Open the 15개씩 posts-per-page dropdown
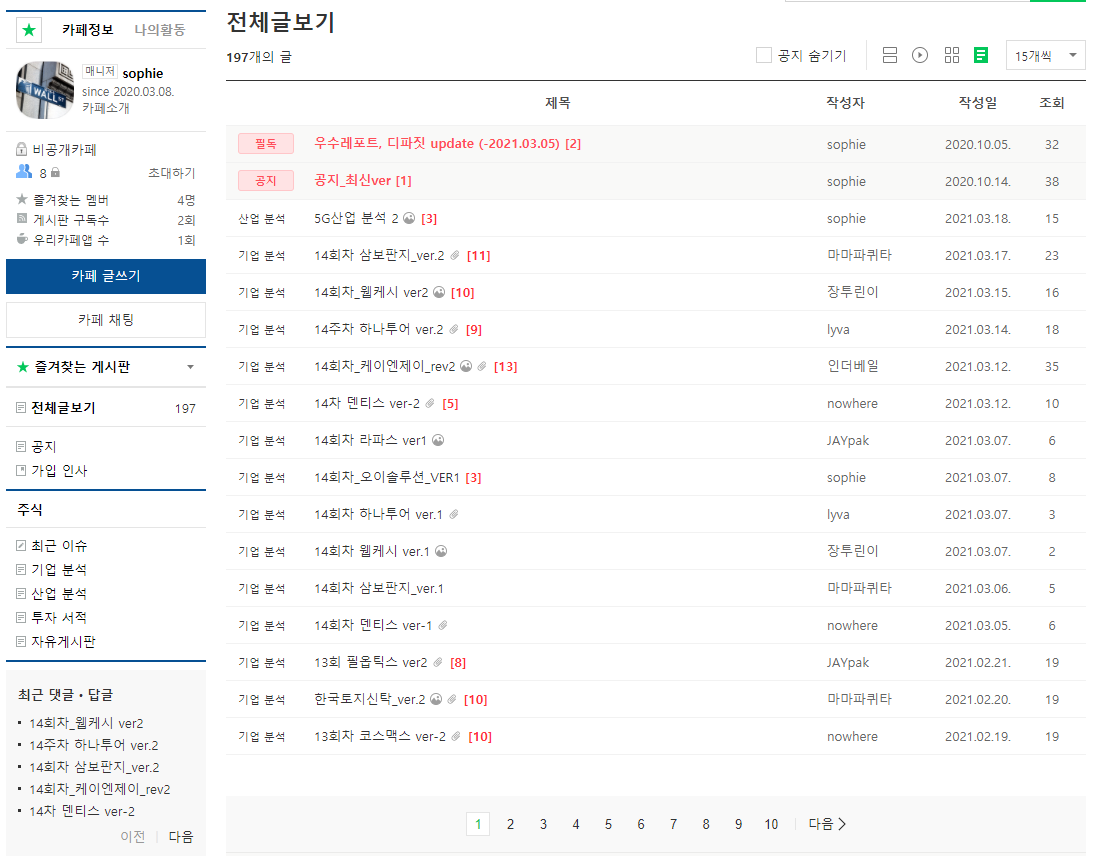 (1045, 55)
